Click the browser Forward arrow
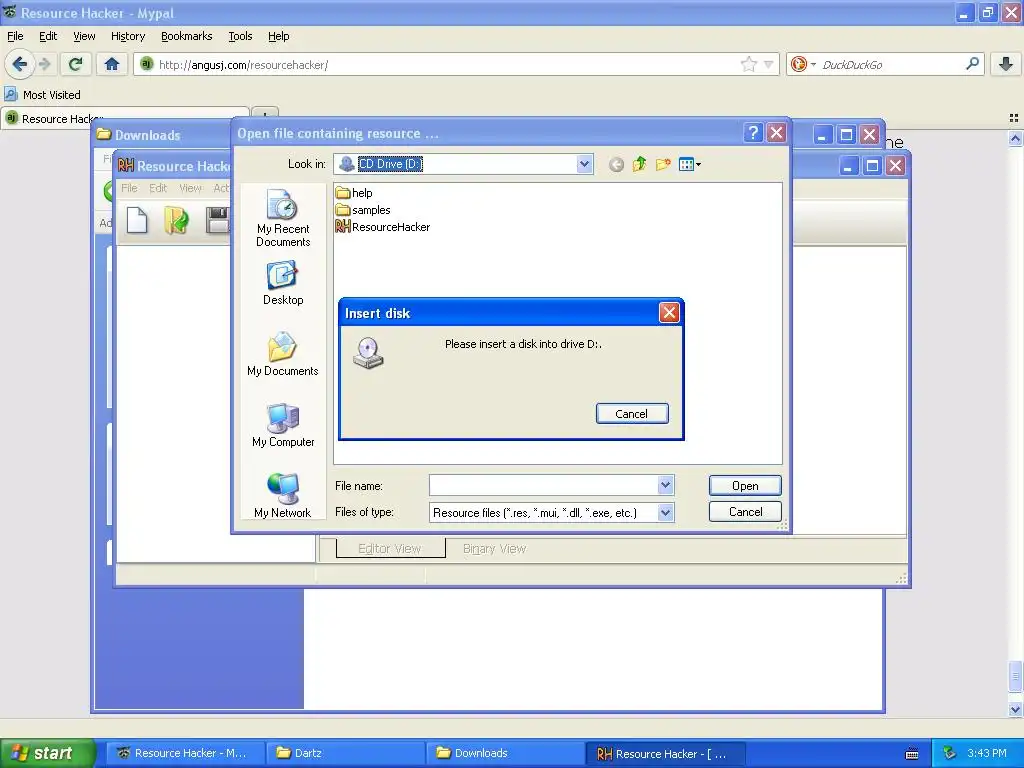 45,64
